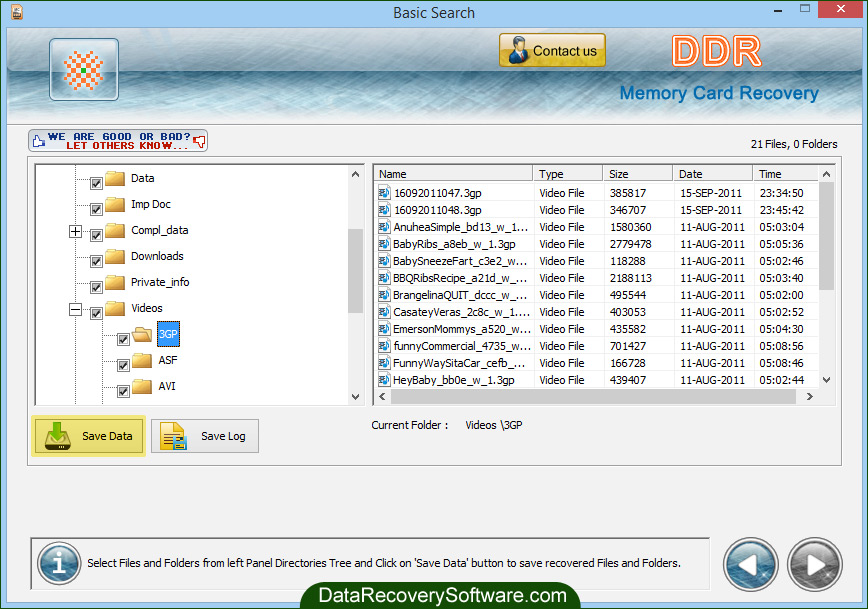This screenshot has height=609, width=868.
Task: Click the Save Log button
Action: 204,436
